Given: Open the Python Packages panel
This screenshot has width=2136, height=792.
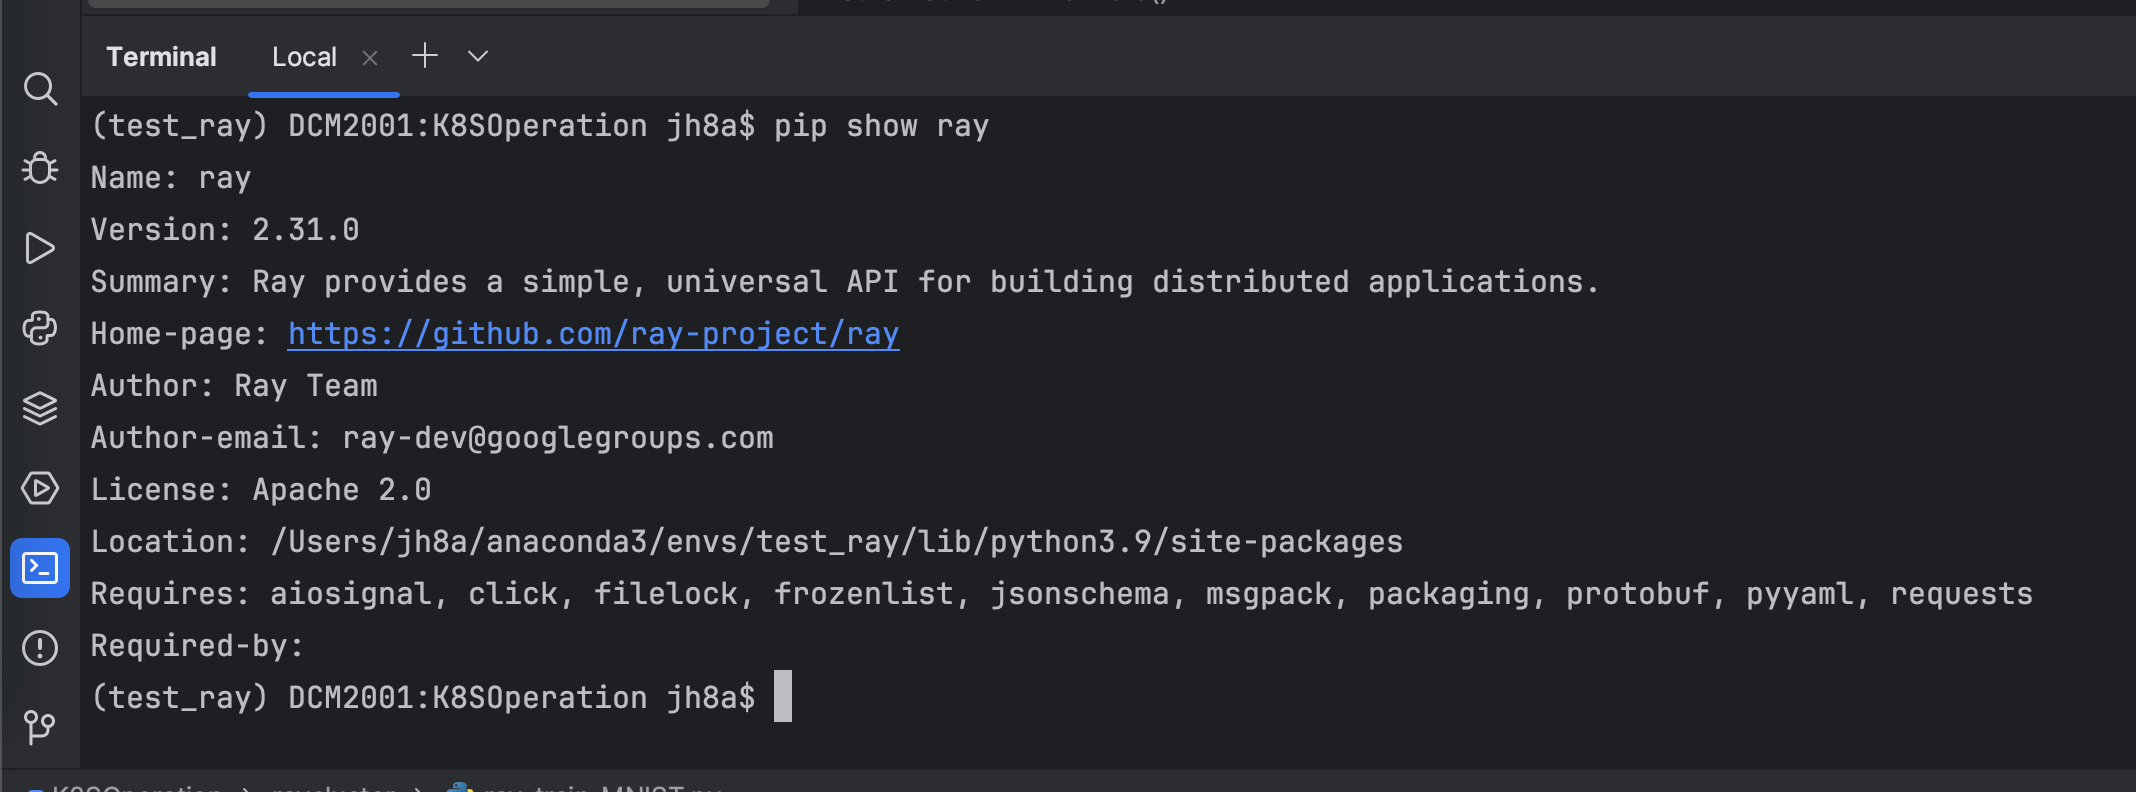Looking at the screenshot, I should pos(40,328).
